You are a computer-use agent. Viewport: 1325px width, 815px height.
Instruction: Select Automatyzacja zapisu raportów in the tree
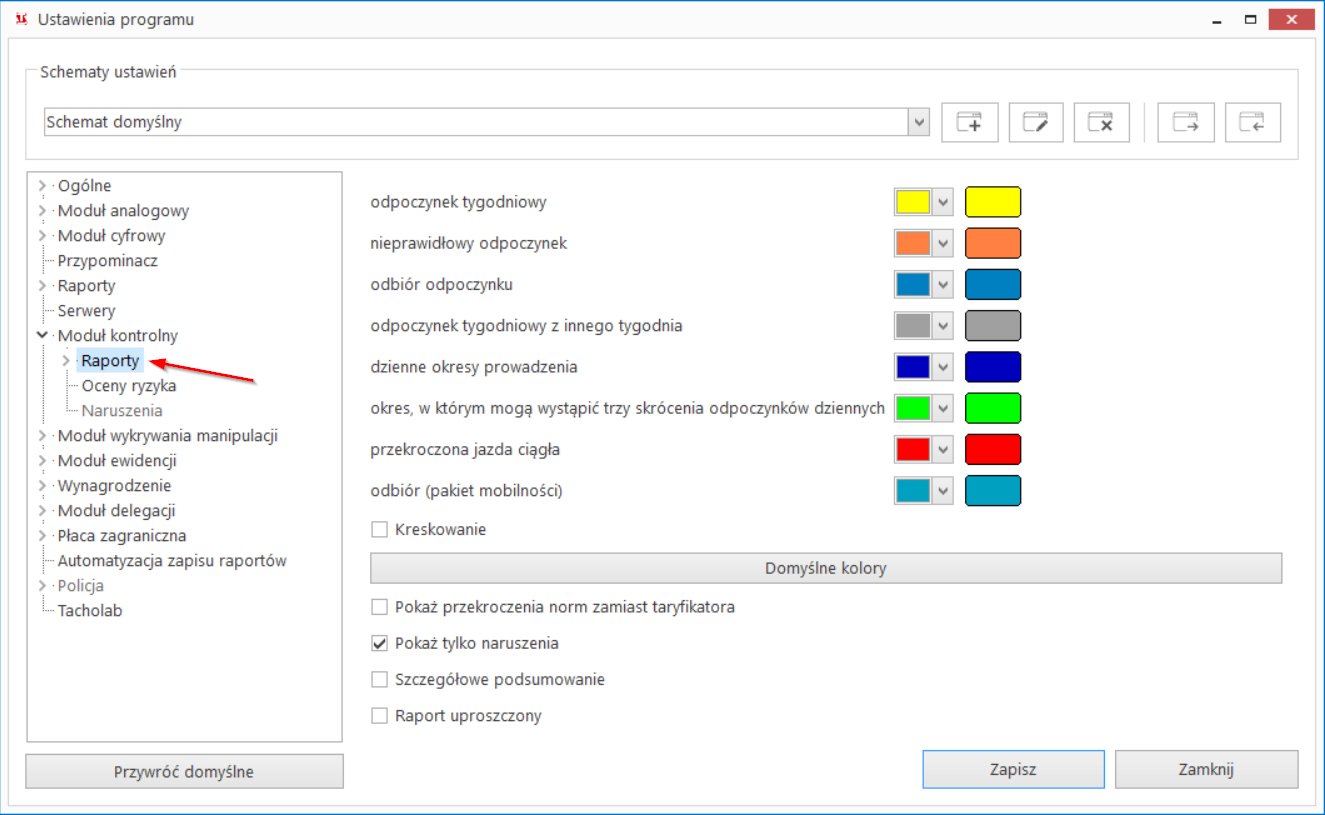(172, 561)
